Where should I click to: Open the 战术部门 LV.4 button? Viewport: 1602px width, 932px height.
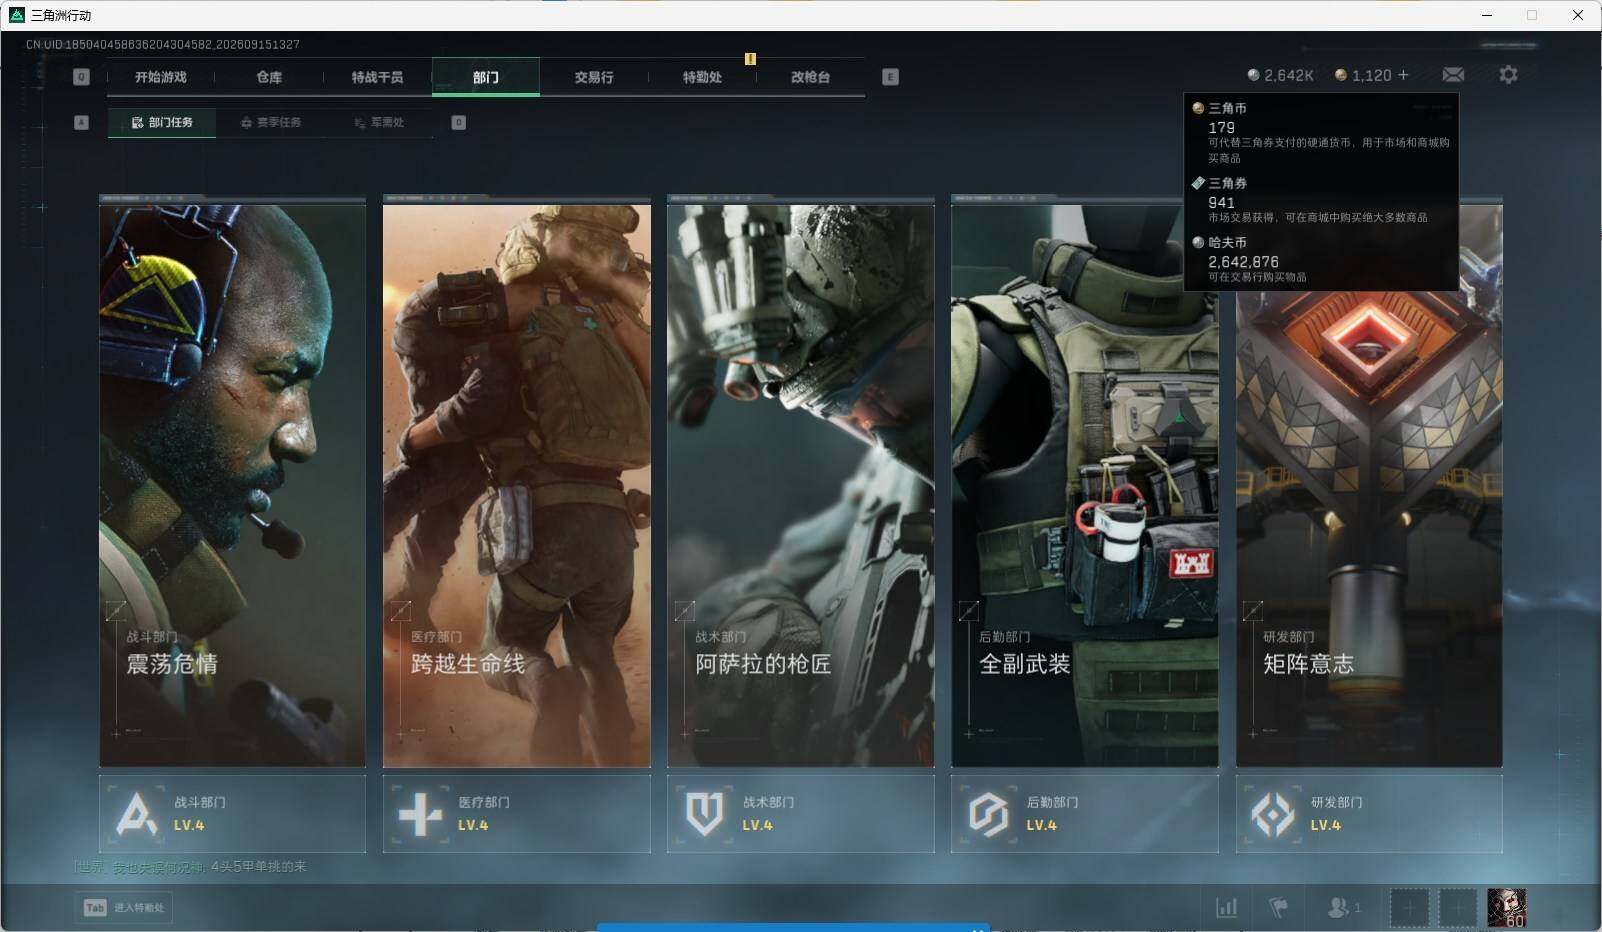click(x=801, y=814)
